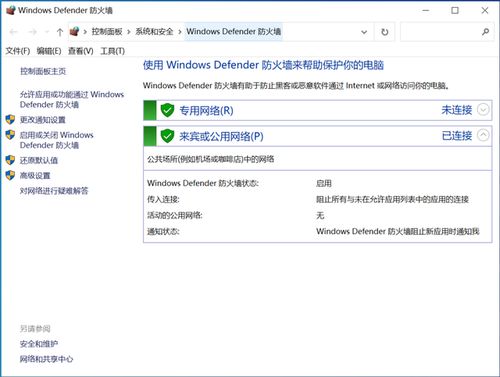This screenshot has width=500, height=377.
Task: Click the green shield beside 专用网络(R)
Action: tap(167, 110)
